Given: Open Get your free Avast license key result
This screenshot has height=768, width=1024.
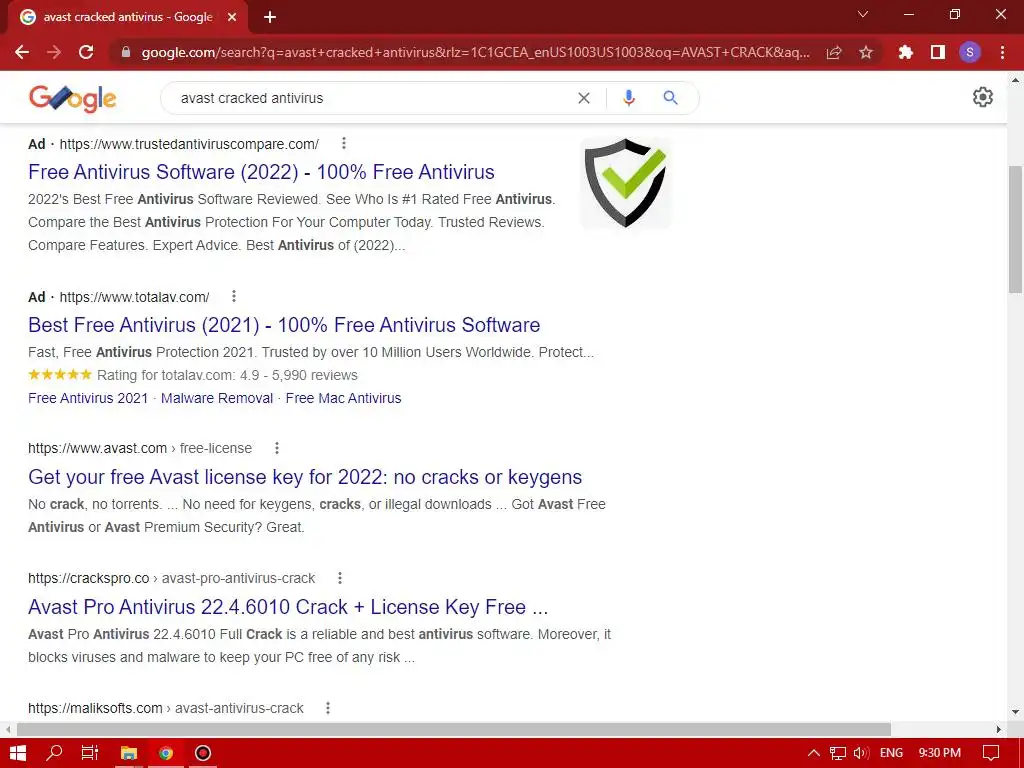Looking at the screenshot, I should 305,477.
